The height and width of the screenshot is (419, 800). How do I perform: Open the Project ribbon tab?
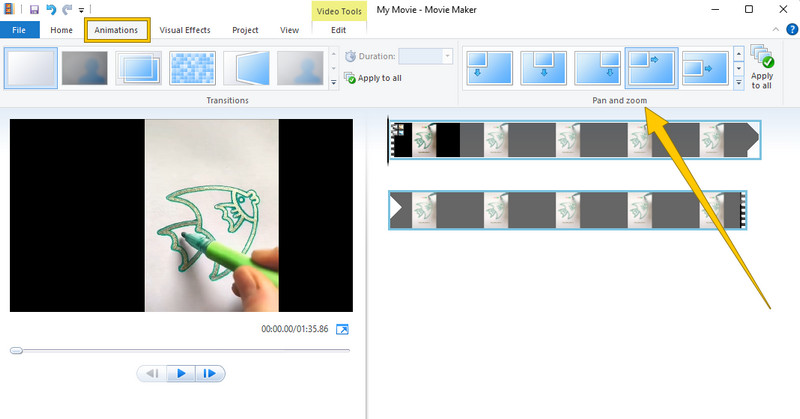(x=245, y=30)
